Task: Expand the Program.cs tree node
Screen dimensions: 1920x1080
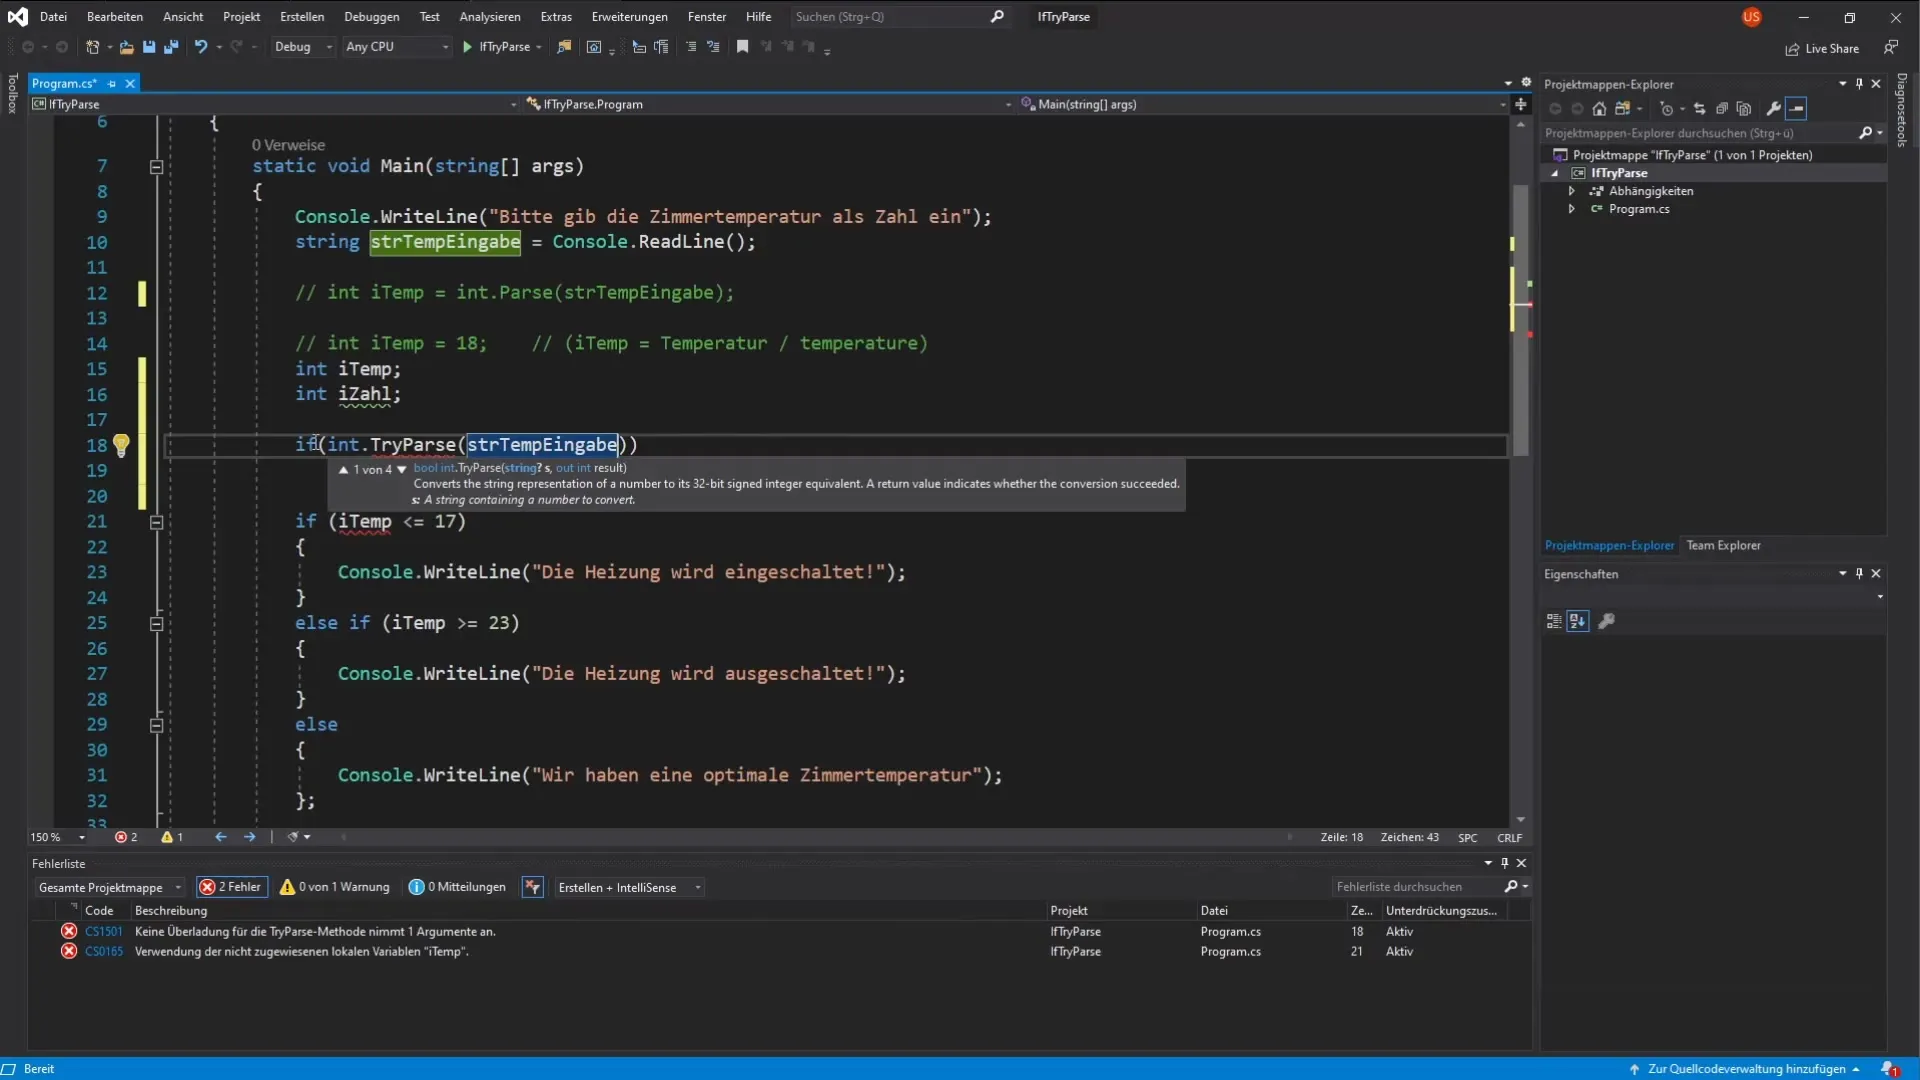Action: [x=1572, y=209]
